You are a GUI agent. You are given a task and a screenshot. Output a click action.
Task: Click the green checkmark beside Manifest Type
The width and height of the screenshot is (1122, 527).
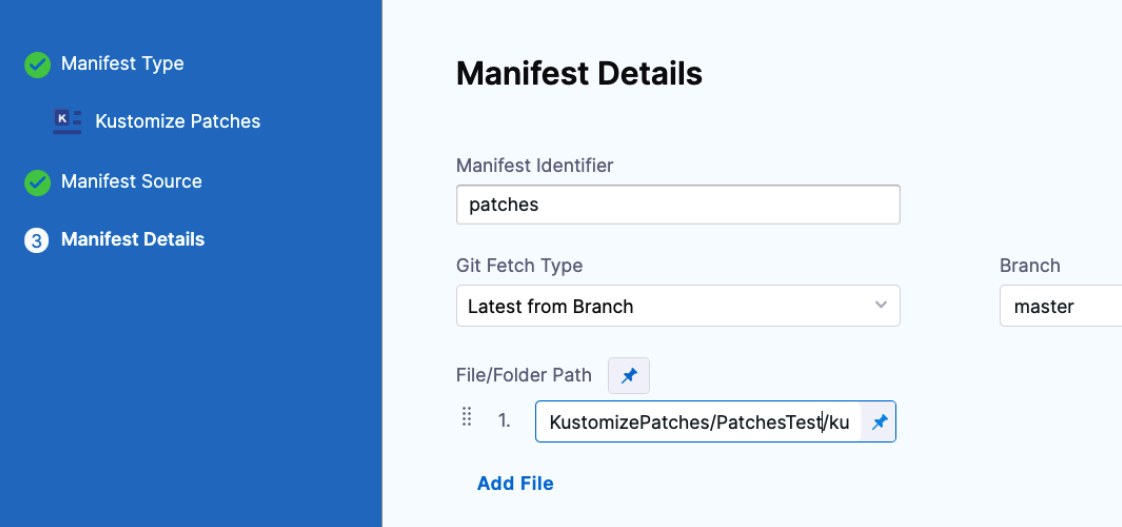tap(37, 65)
